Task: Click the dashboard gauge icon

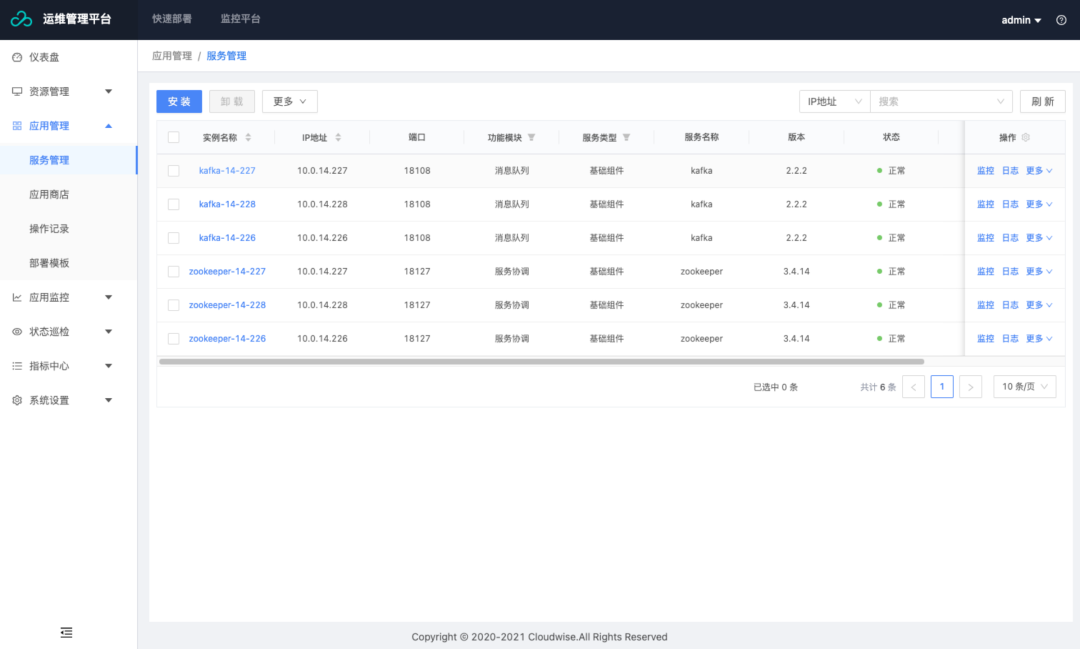Action: [17, 57]
